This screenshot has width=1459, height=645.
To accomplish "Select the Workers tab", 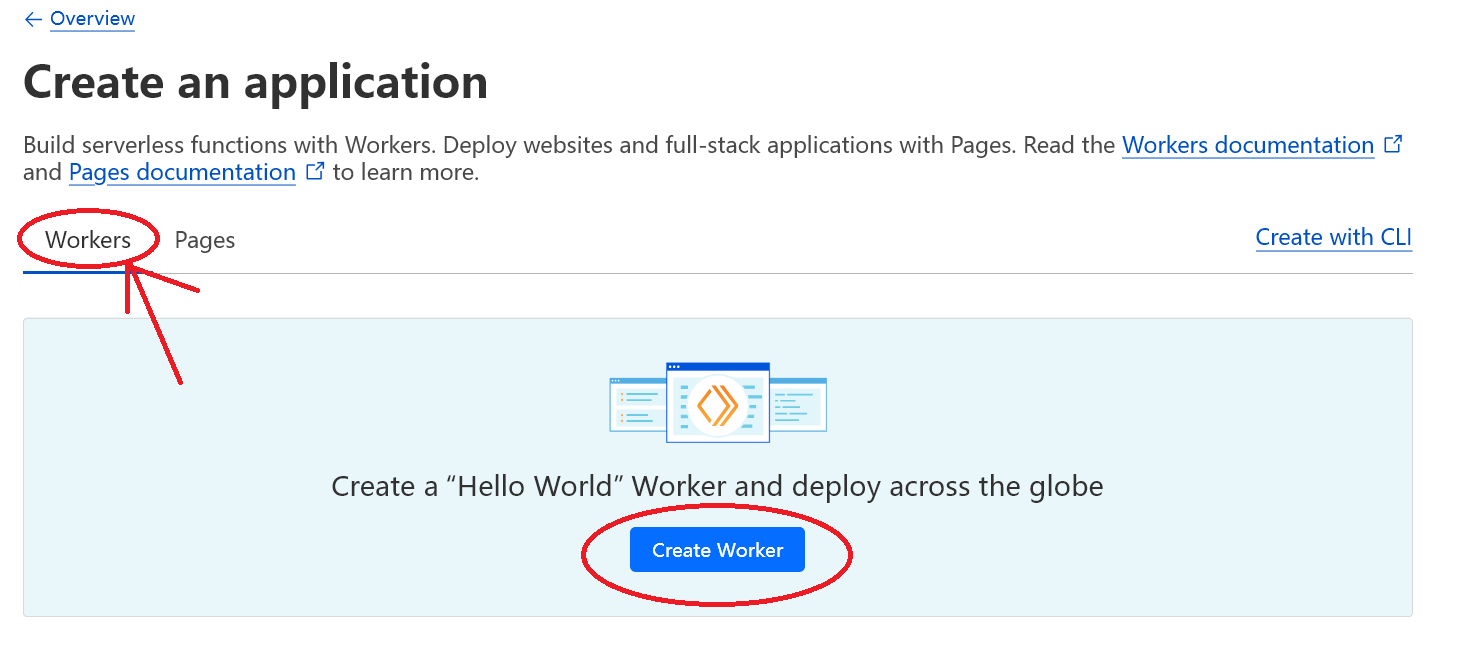I will pyautogui.click(x=88, y=240).
